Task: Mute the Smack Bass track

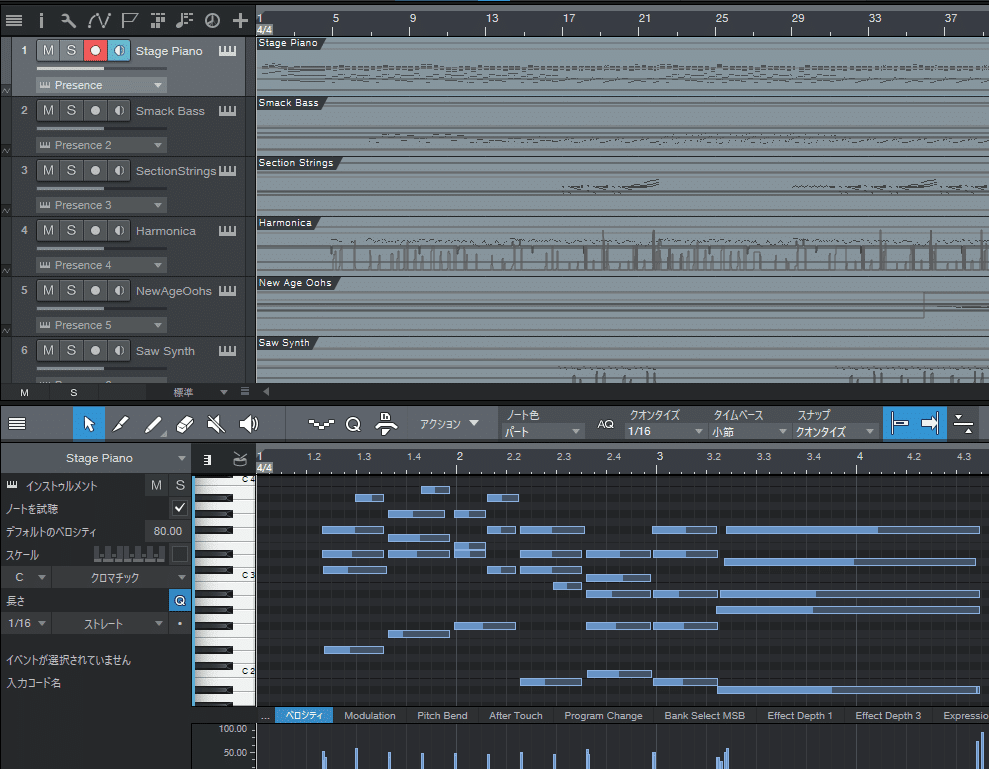Action: click(x=48, y=110)
